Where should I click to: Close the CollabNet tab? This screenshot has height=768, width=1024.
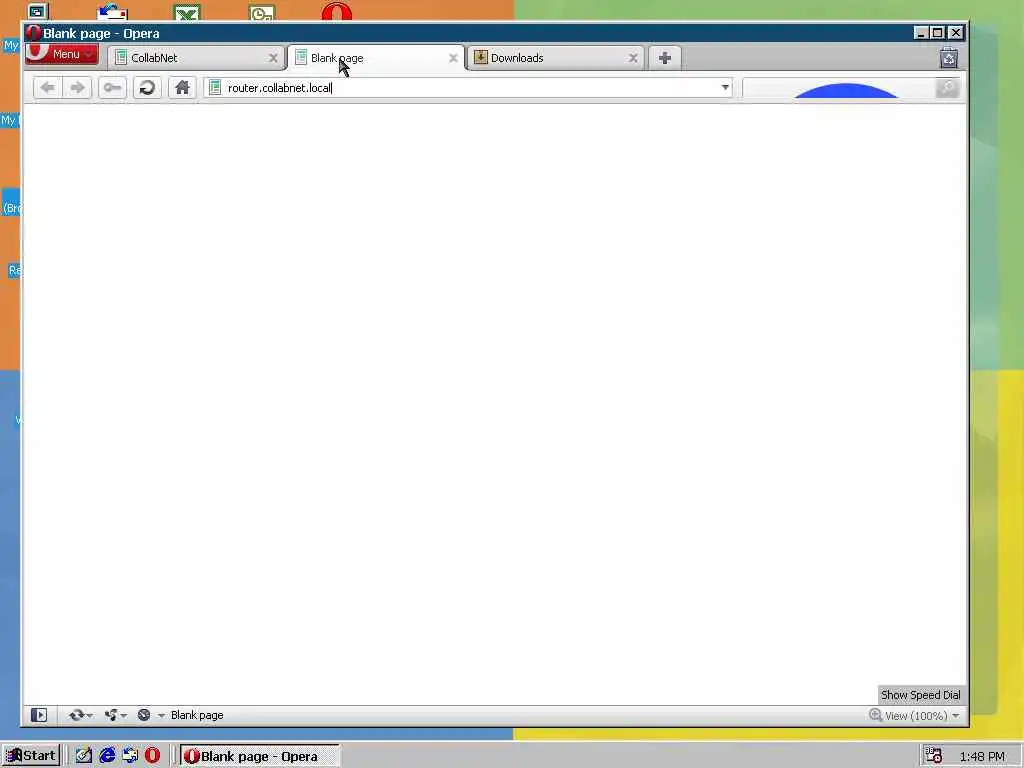tap(273, 58)
